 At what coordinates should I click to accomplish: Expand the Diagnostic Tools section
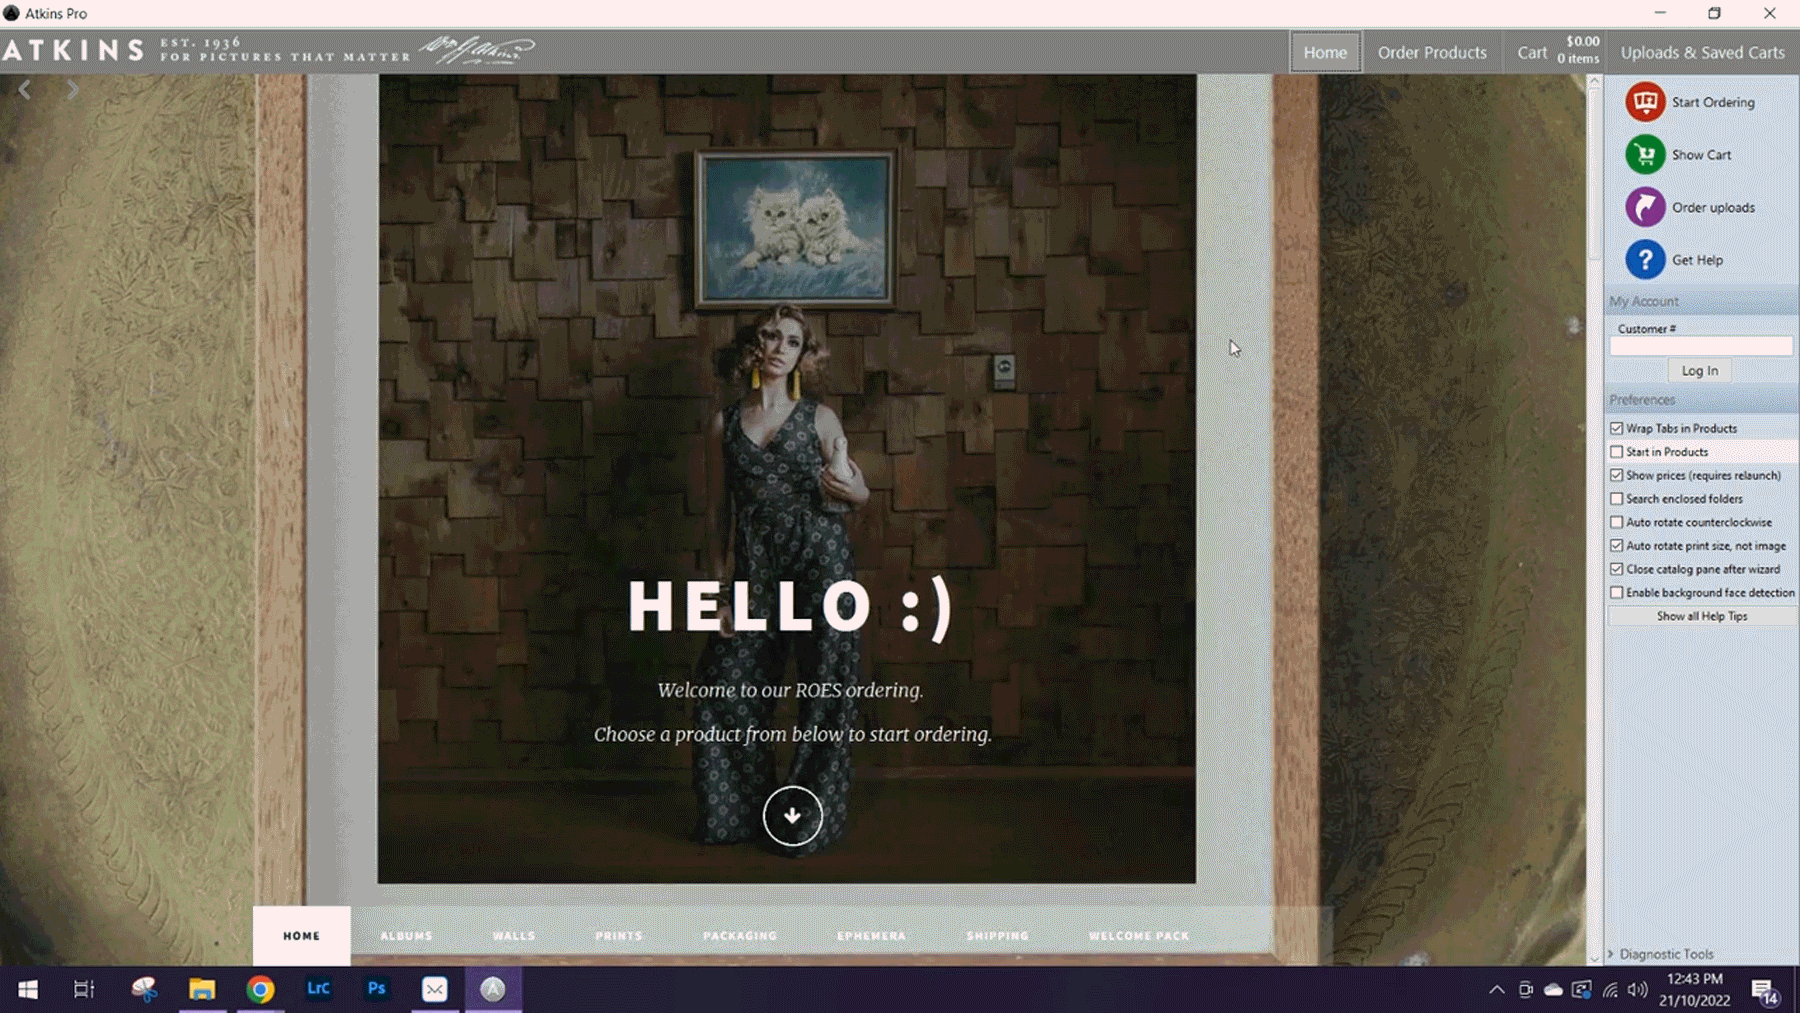click(x=1662, y=954)
